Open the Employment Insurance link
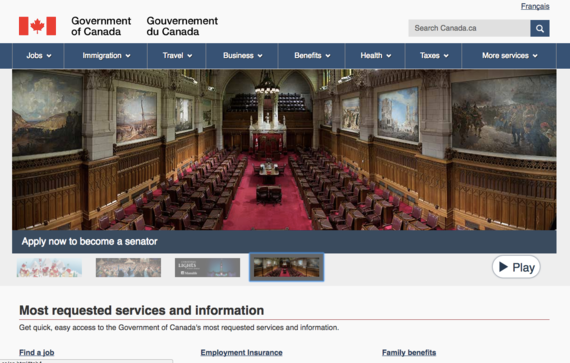The width and height of the screenshot is (570, 363). coord(241,352)
